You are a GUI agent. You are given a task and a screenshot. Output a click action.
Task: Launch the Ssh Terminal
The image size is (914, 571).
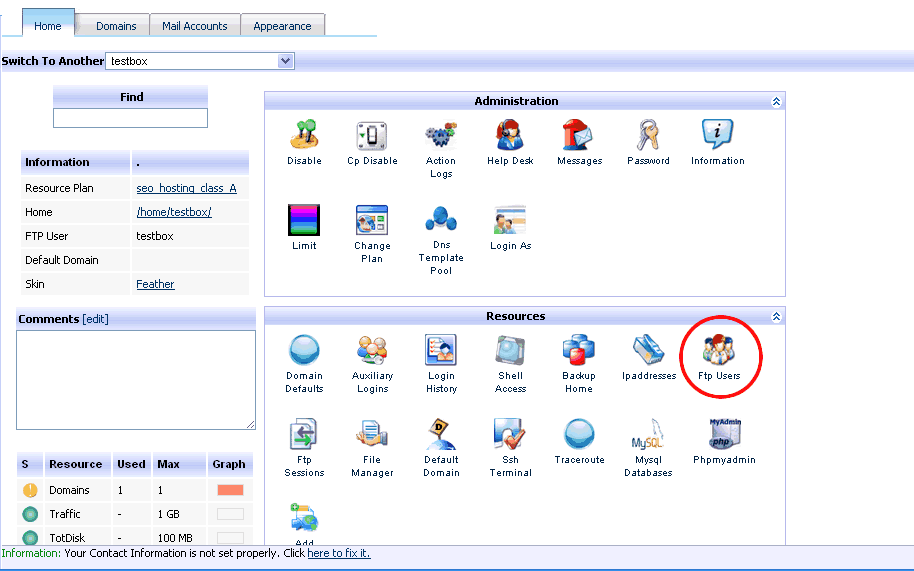(x=510, y=434)
